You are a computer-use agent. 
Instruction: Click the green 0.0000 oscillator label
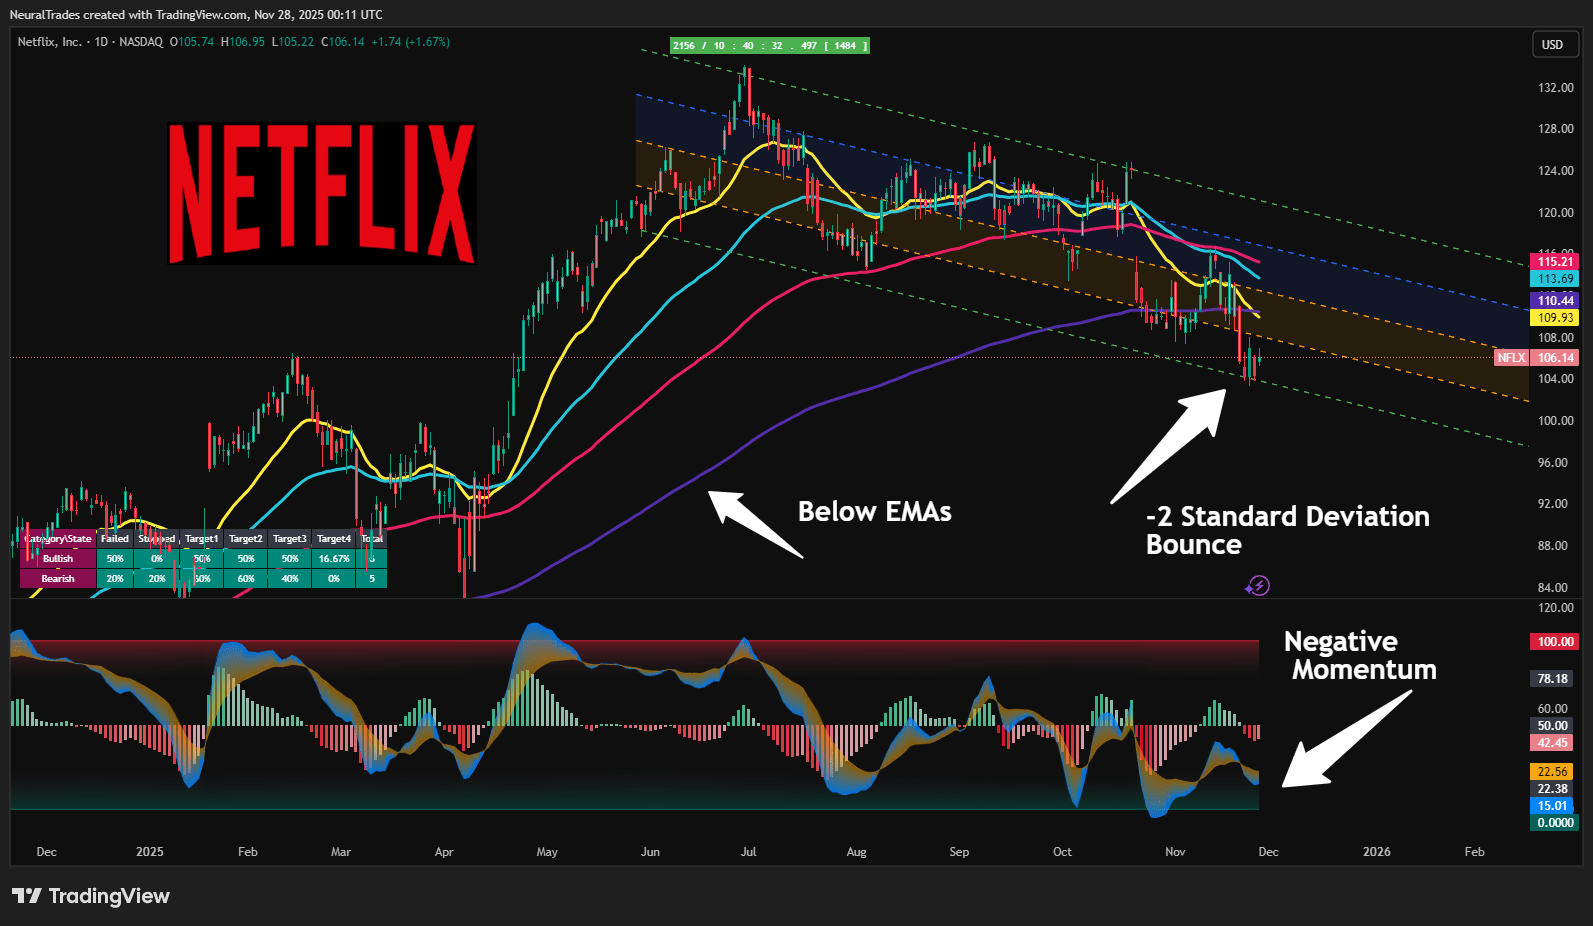[1555, 823]
